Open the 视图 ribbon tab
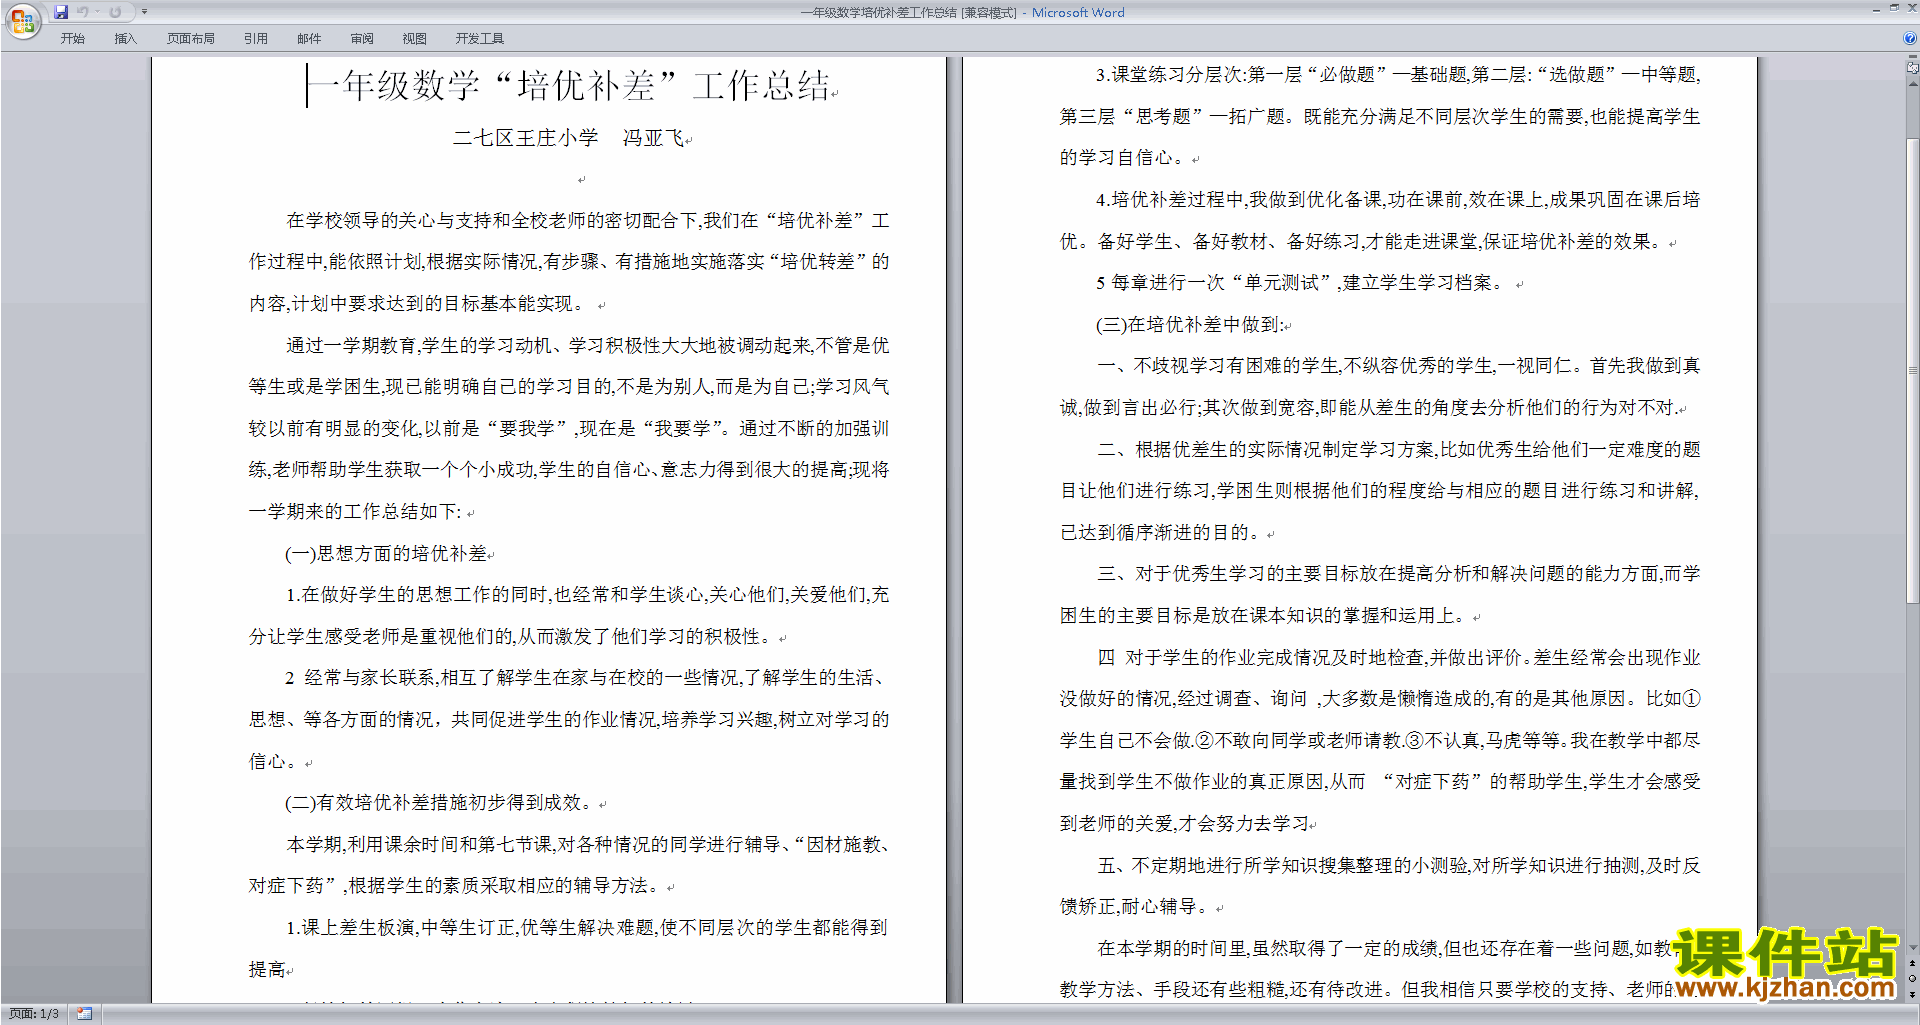 coord(415,39)
